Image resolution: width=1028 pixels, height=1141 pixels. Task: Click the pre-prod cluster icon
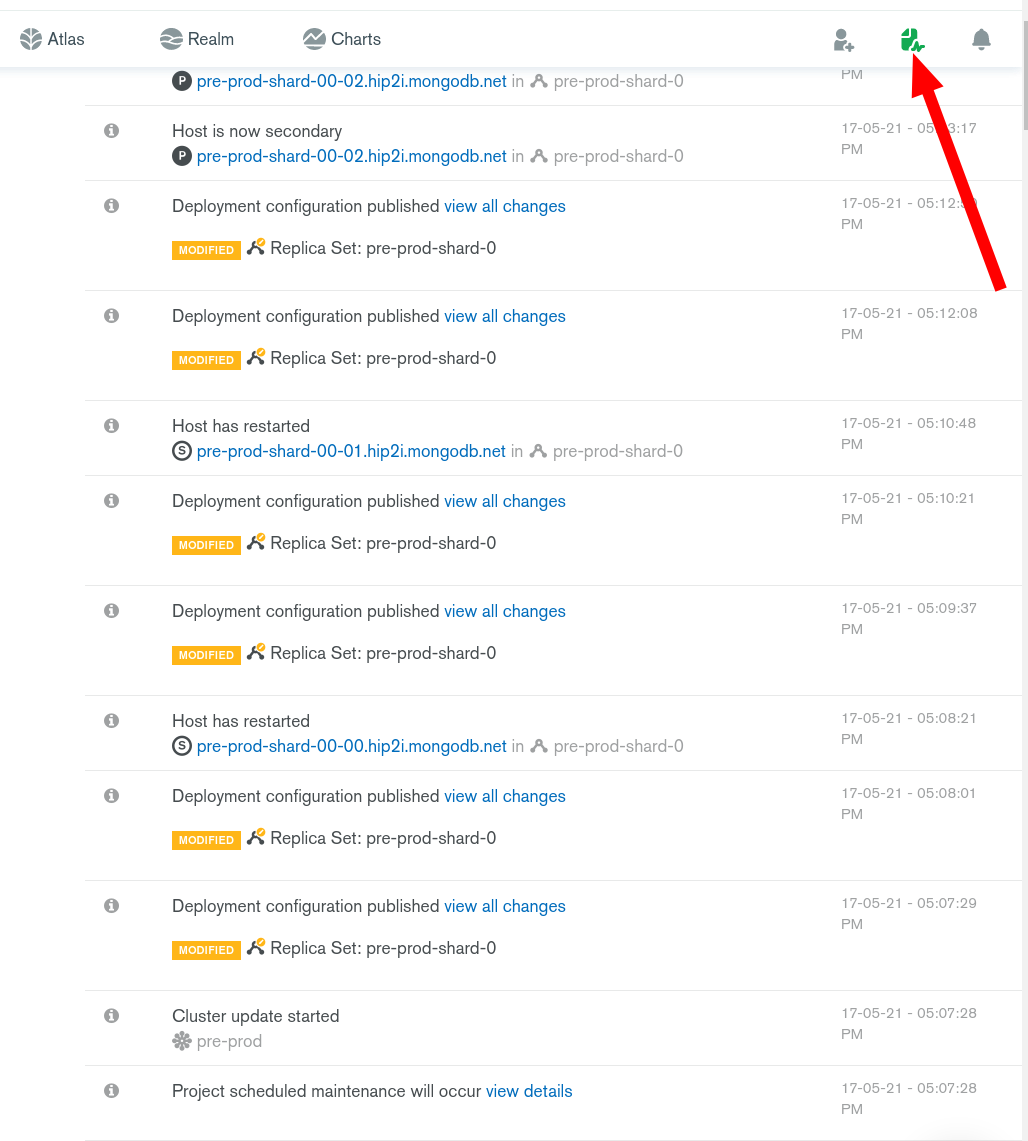pos(181,1041)
